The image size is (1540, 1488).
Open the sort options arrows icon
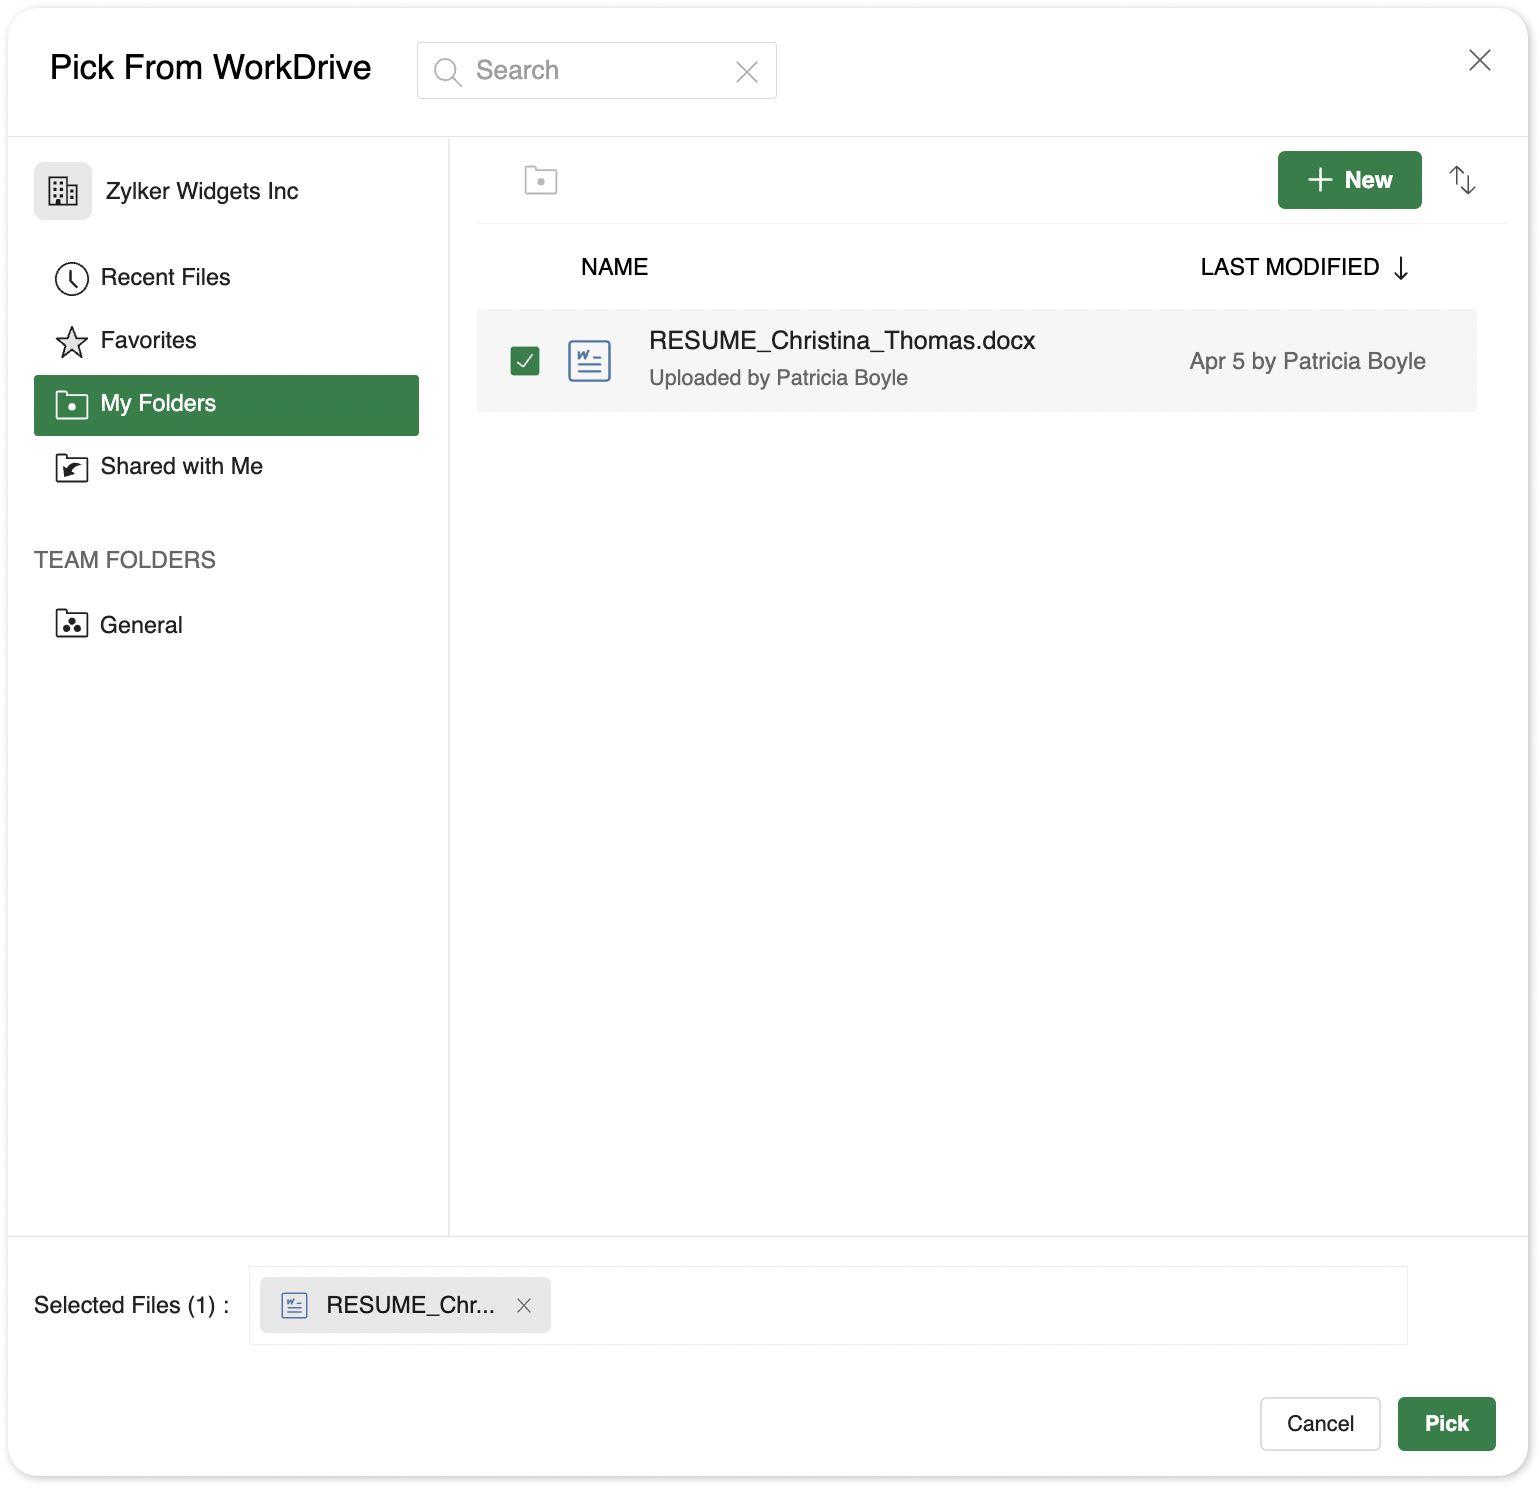point(1463,180)
